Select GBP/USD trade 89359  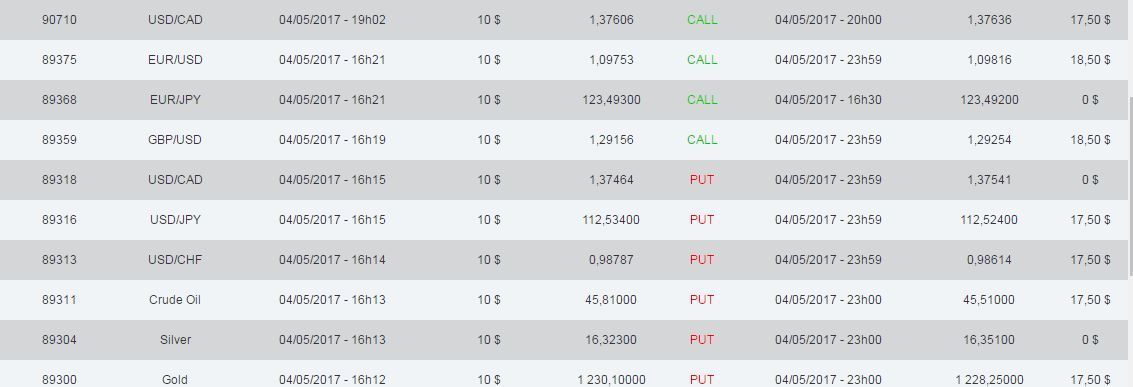pyautogui.click(x=564, y=140)
